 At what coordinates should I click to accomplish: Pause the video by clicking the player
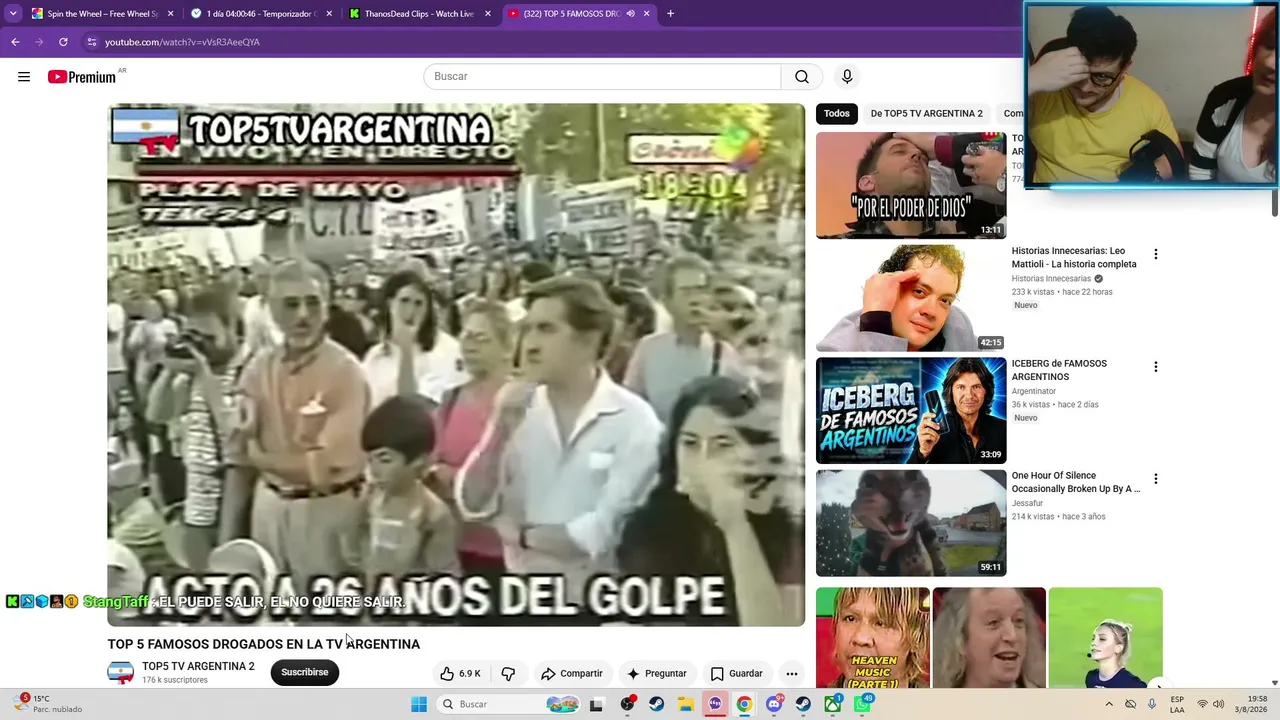(456, 365)
